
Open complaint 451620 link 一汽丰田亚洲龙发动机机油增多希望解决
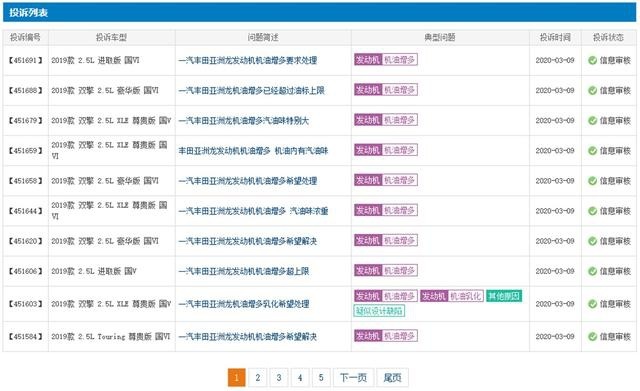click(x=248, y=241)
